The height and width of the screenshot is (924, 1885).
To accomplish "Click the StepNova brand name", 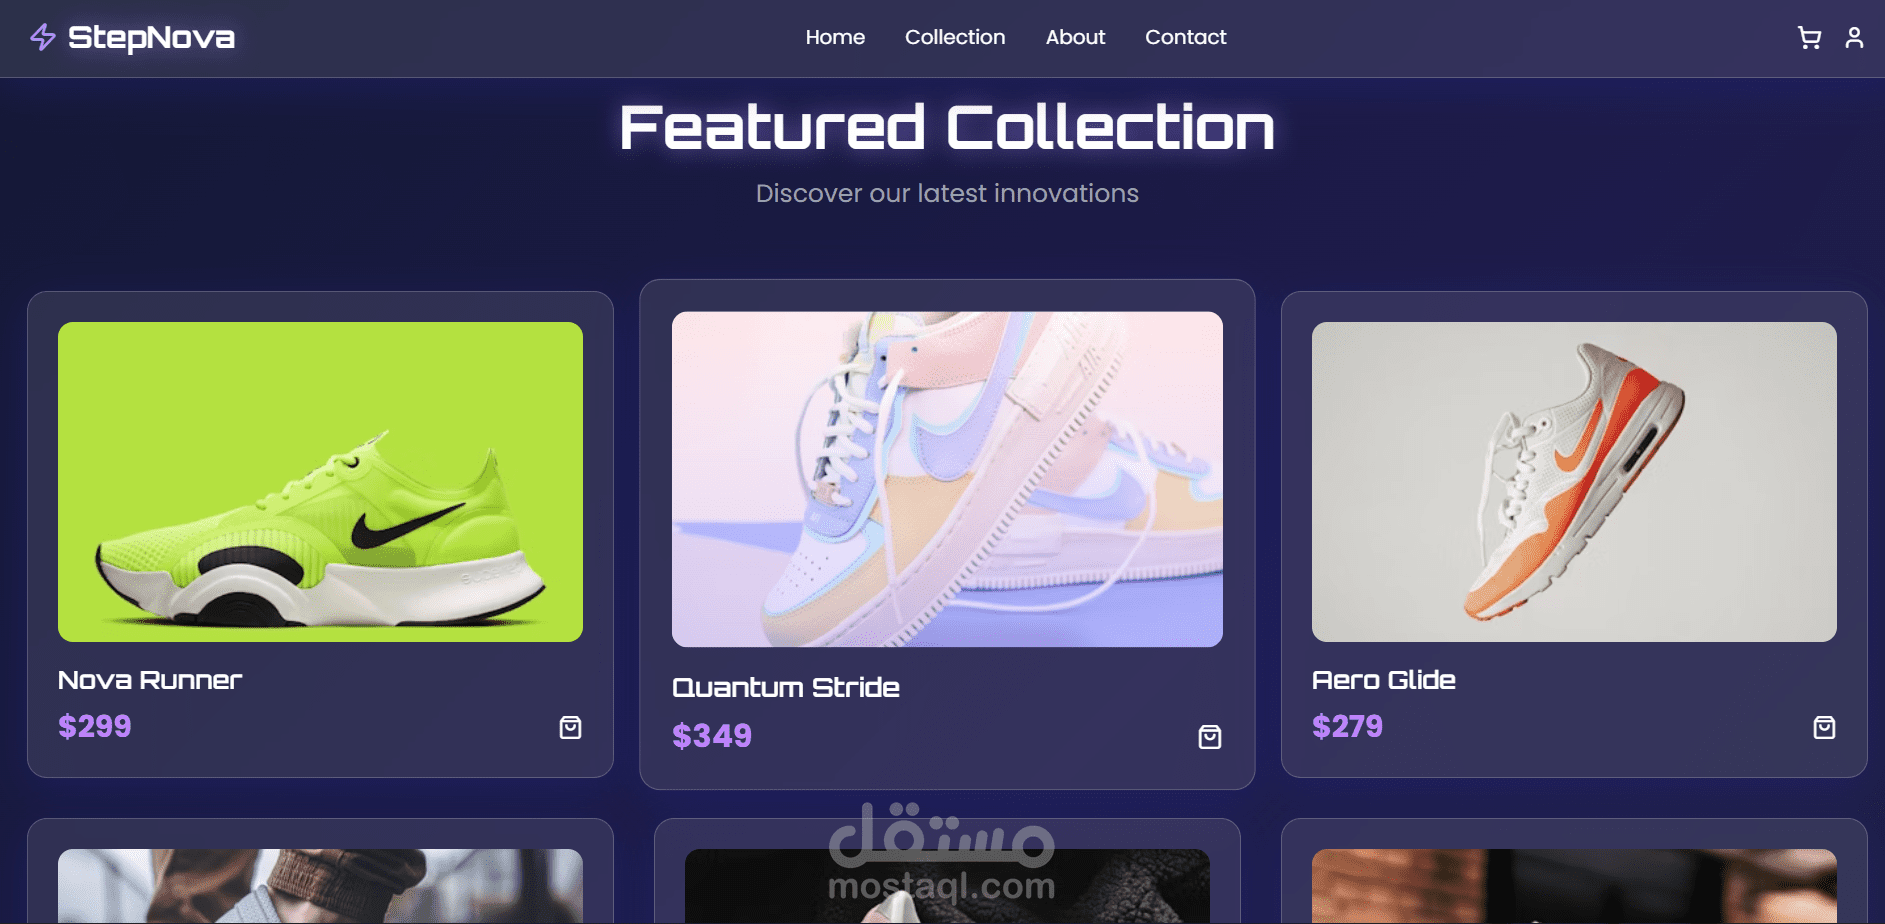I will click(x=151, y=38).
